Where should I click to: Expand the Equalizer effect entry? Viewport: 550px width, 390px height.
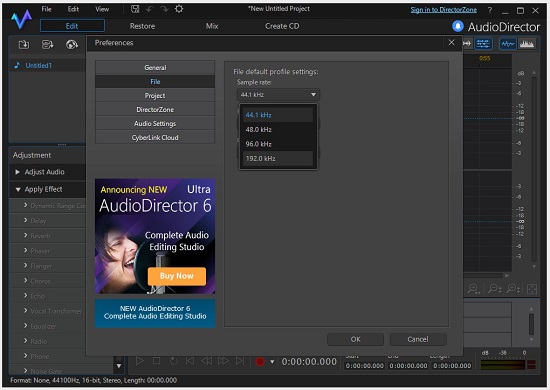26,326
